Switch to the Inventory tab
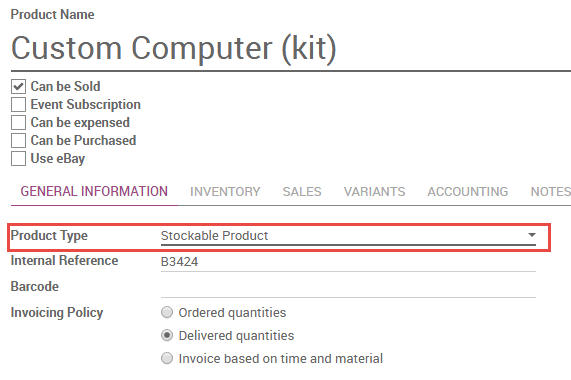571x380 pixels. tap(225, 191)
